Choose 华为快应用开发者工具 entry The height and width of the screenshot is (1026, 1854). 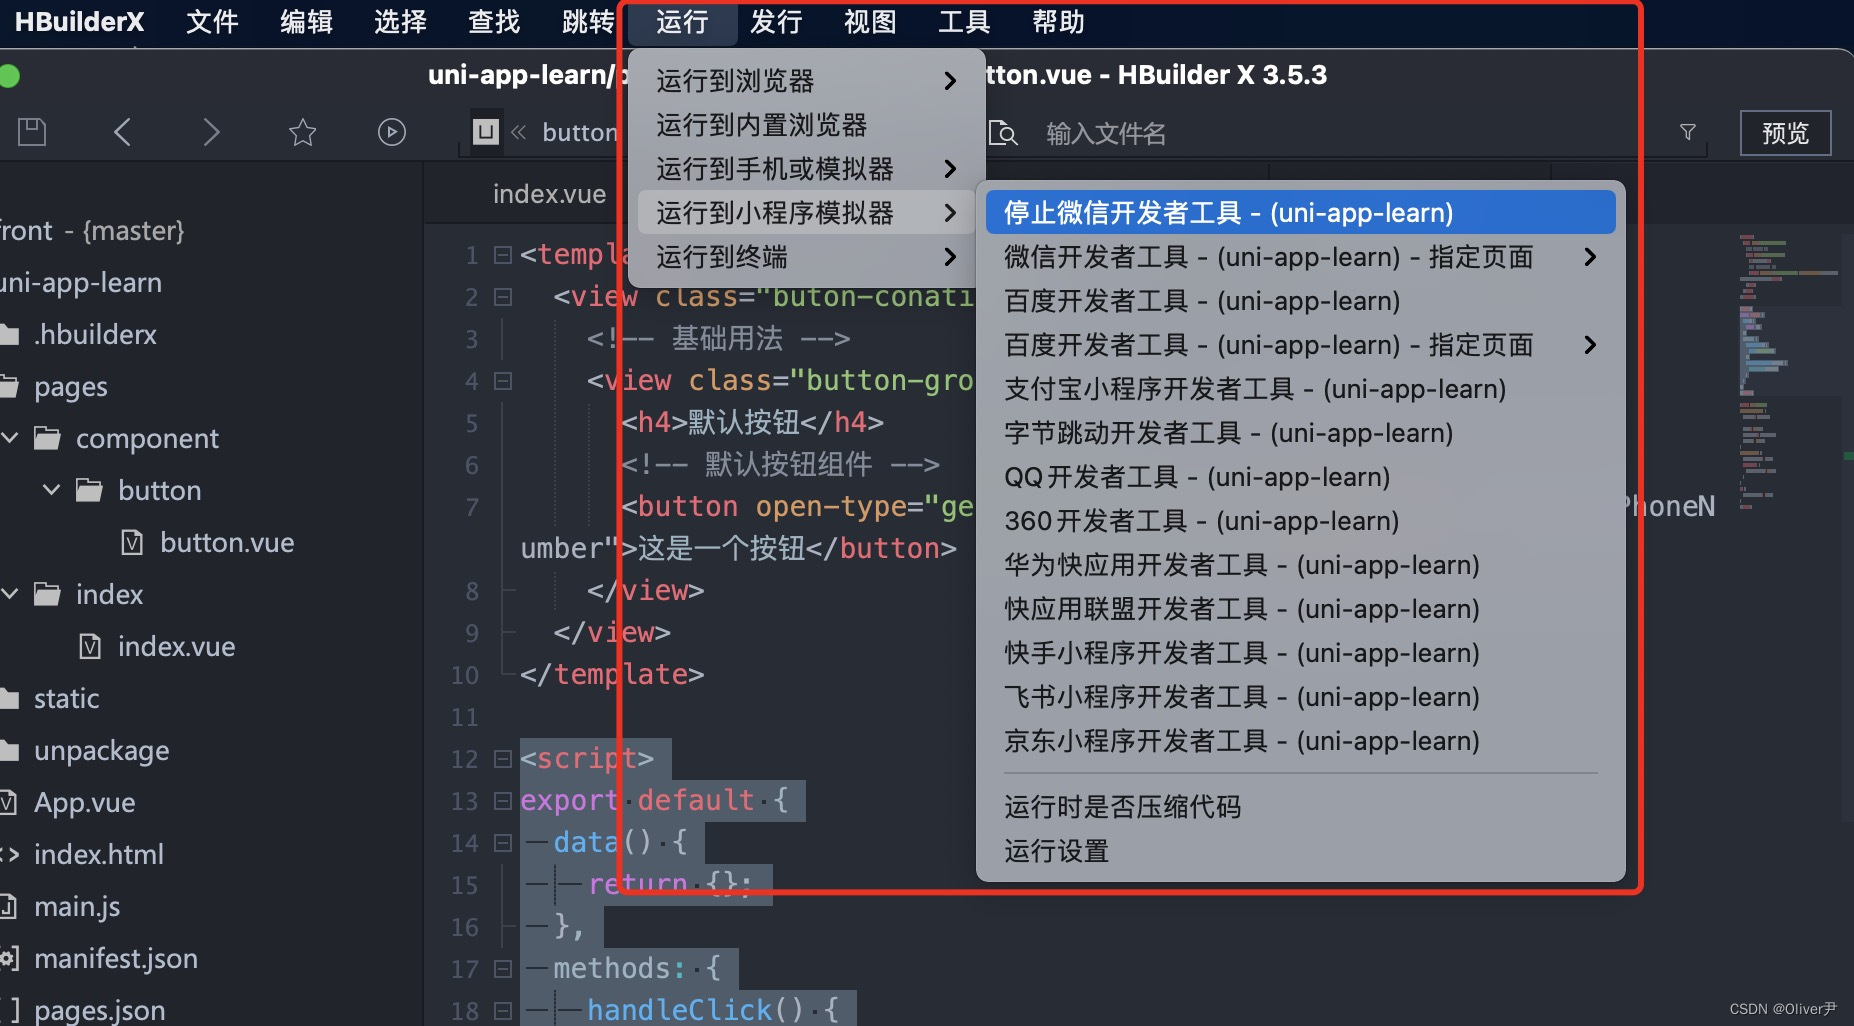pyautogui.click(x=1300, y=565)
